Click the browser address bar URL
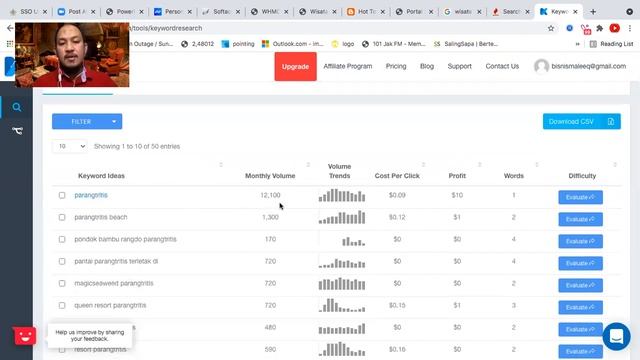The width and height of the screenshot is (640, 360). 165,28
